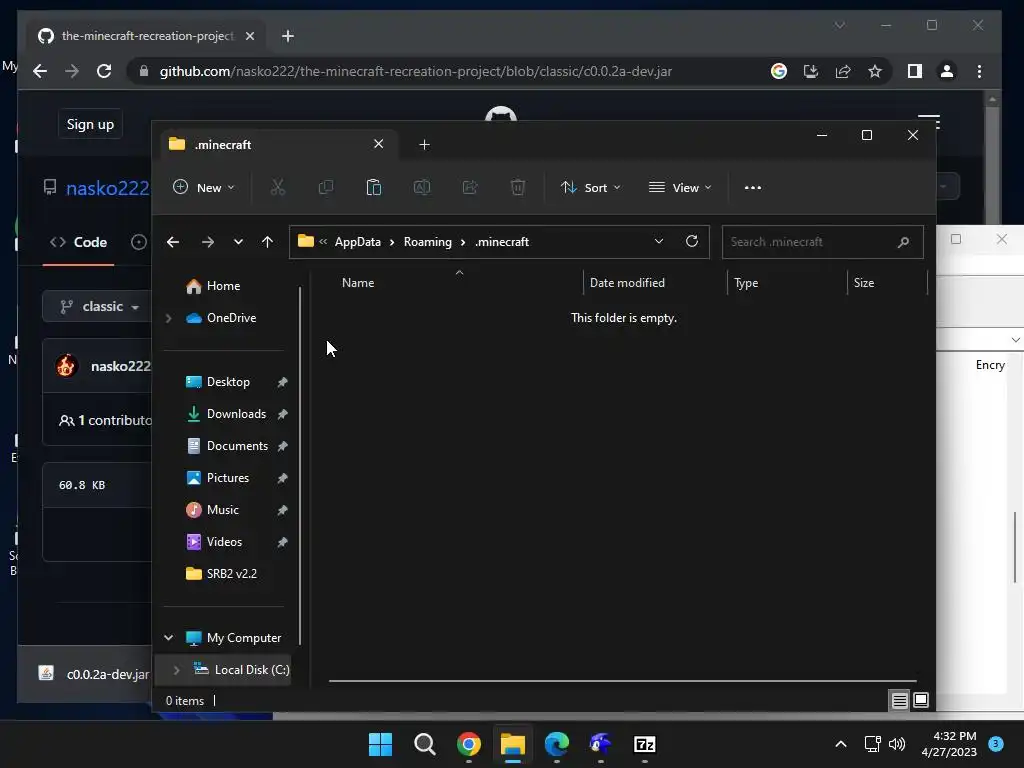Open Chrome's three-dot menu
Viewport: 1024px width, 768px height.
point(979,71)
